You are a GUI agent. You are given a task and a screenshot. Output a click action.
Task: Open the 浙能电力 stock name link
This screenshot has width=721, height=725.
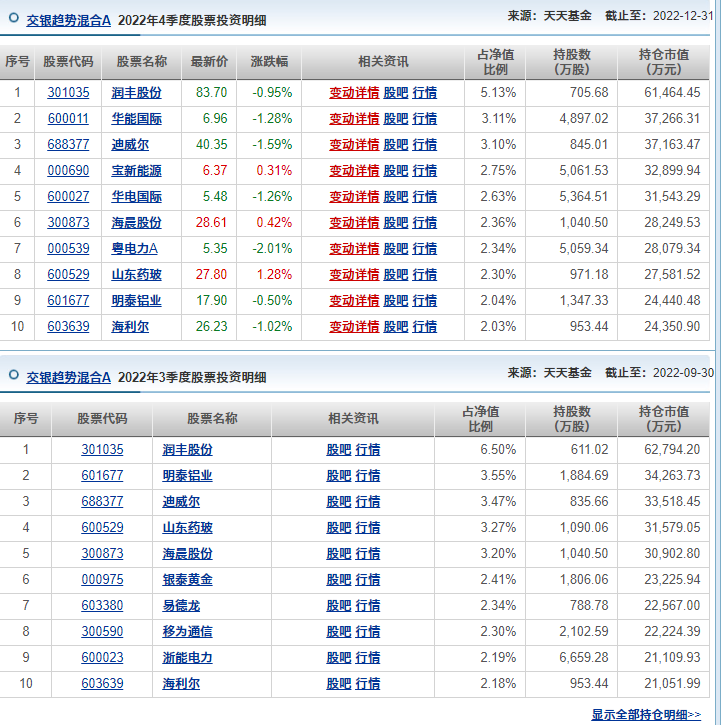click(x=187, y=657)
